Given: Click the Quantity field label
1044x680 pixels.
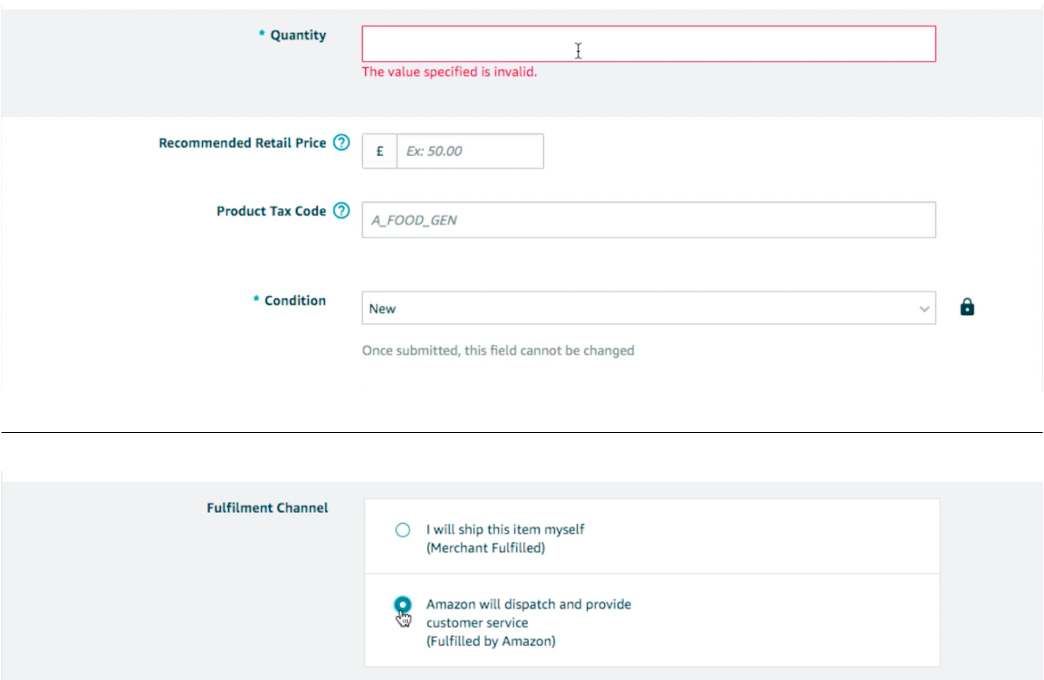Looking at the screenshot, I should point(297,36).
